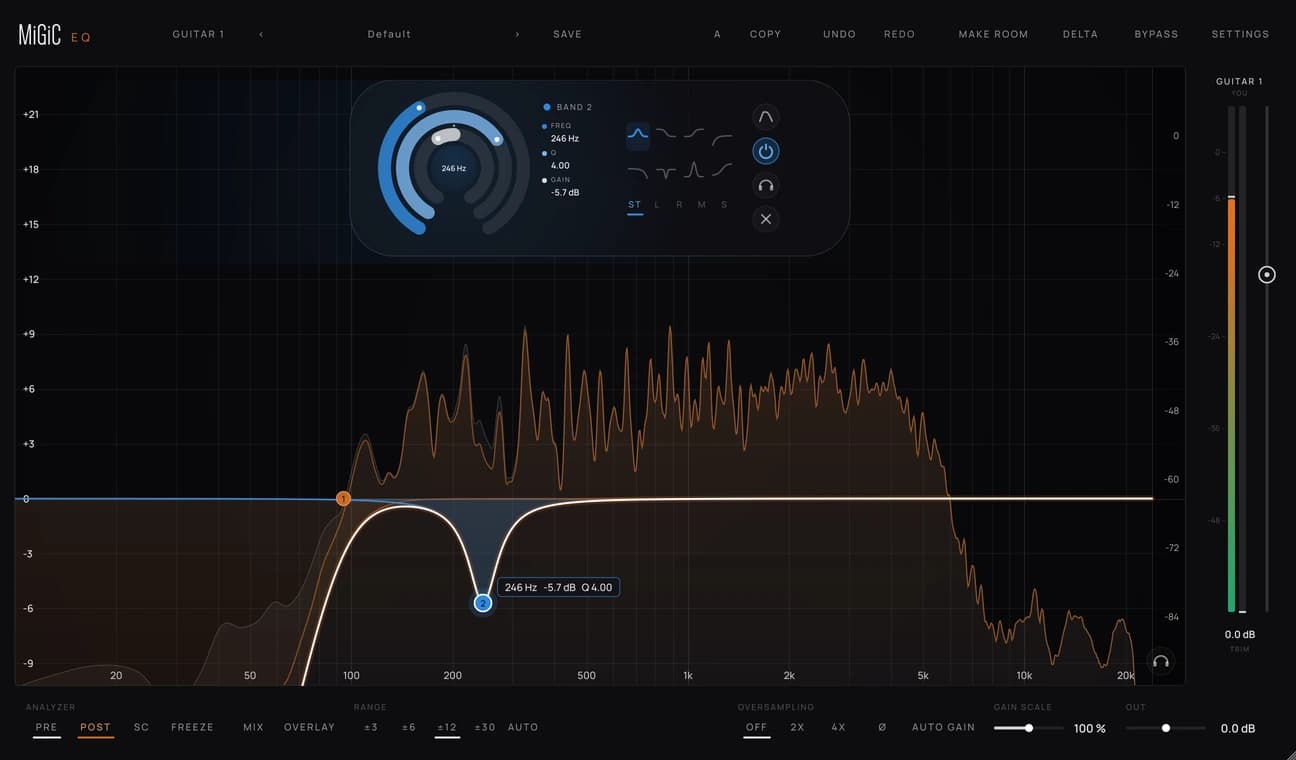Screen dimensions: 1296x760
Task: Invert phase with the Ø icon
Action: click(882, 727)
